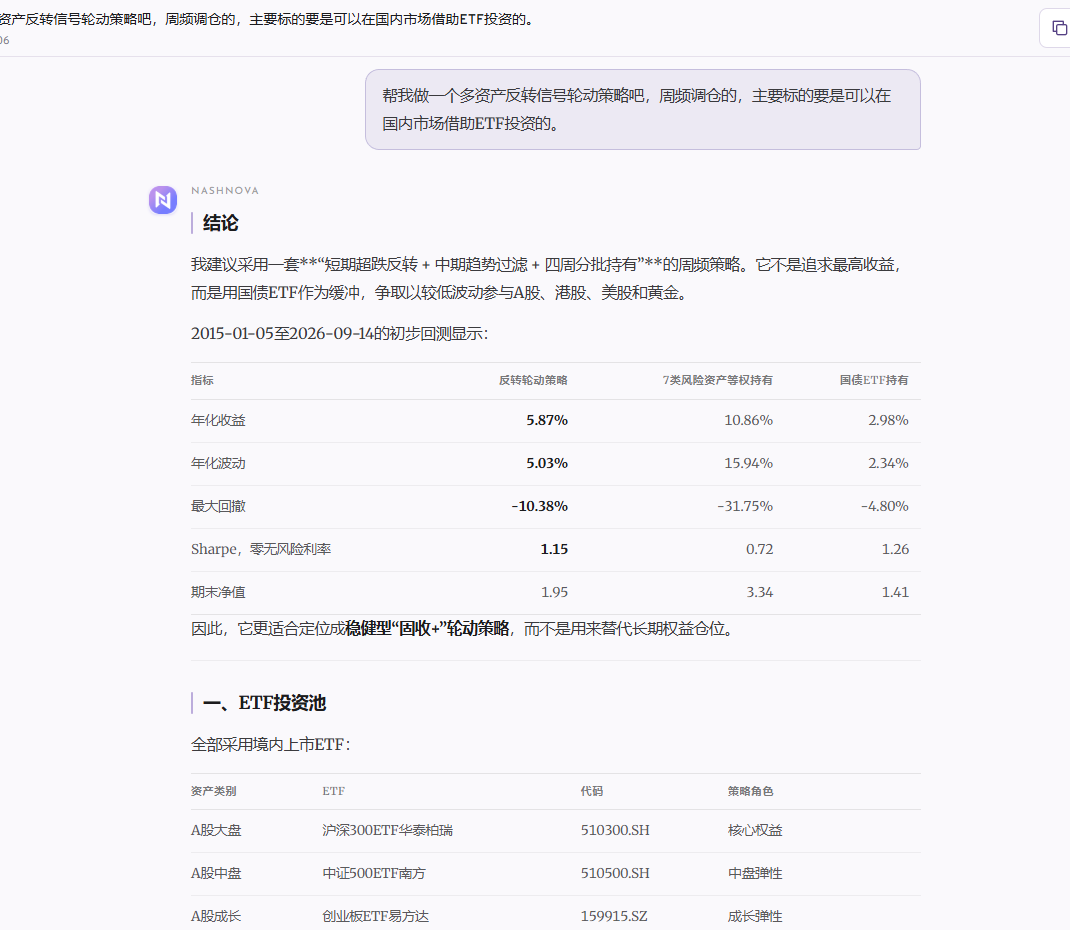Image resolution: width=1070 pixels, height=930 pixels.
Task: Click the 沪深300ETF华泰柏瑞 cell
Action: (388, 830)
